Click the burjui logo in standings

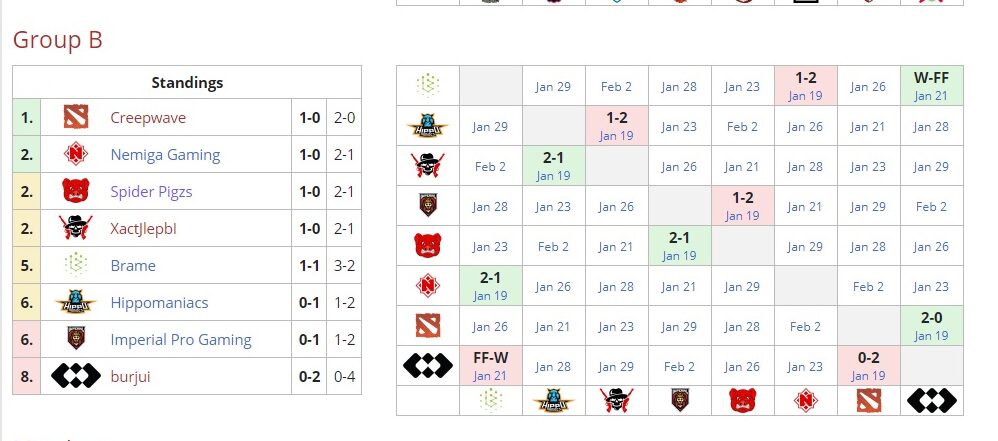(76, 376)
